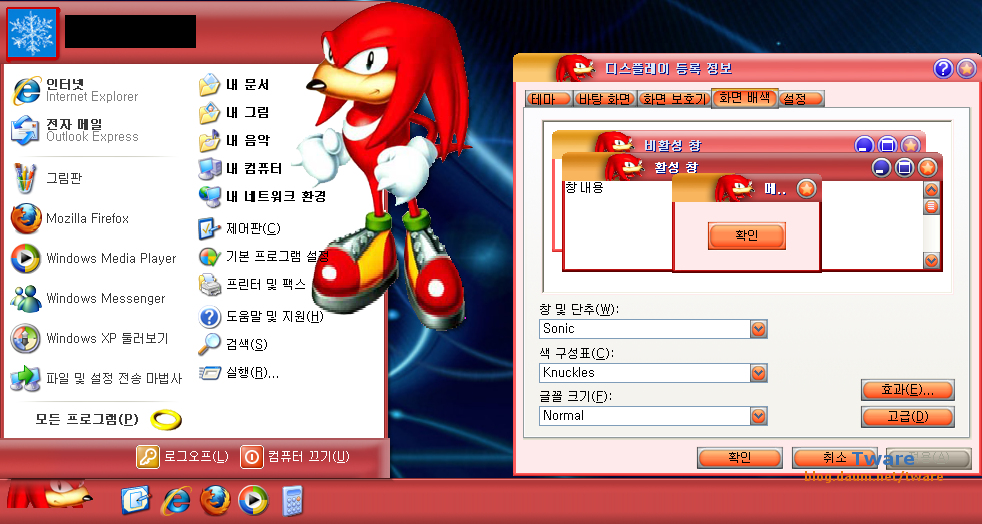The width and height of the screenshot is (982, 524).
Task: Open 검색 search
Action: pyautogui.click(x=233, y=344)
